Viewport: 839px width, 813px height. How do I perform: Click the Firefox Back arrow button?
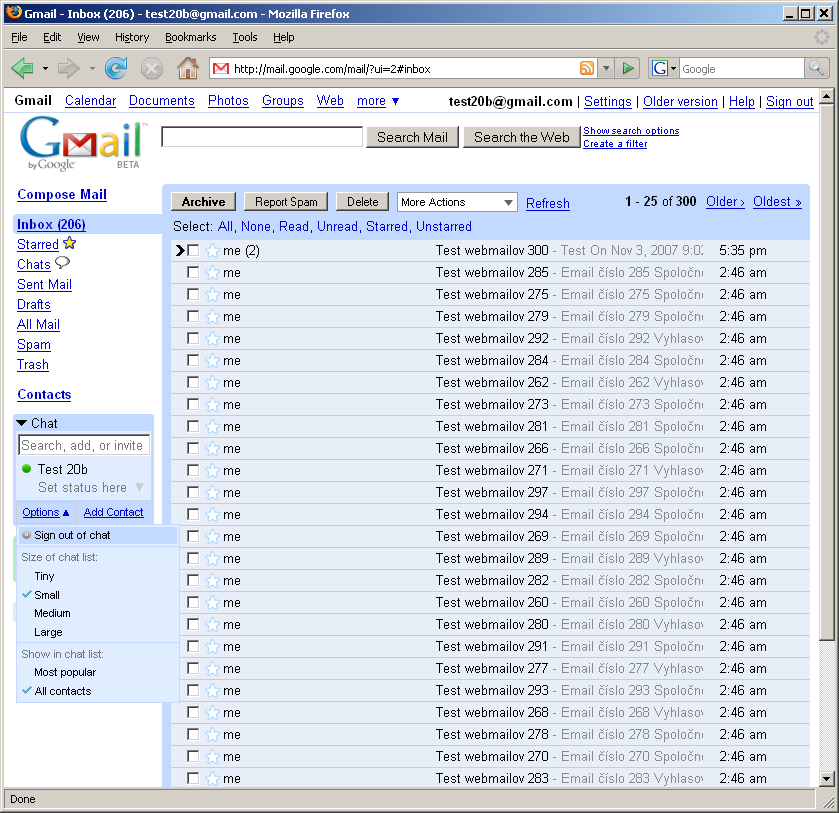22,69
